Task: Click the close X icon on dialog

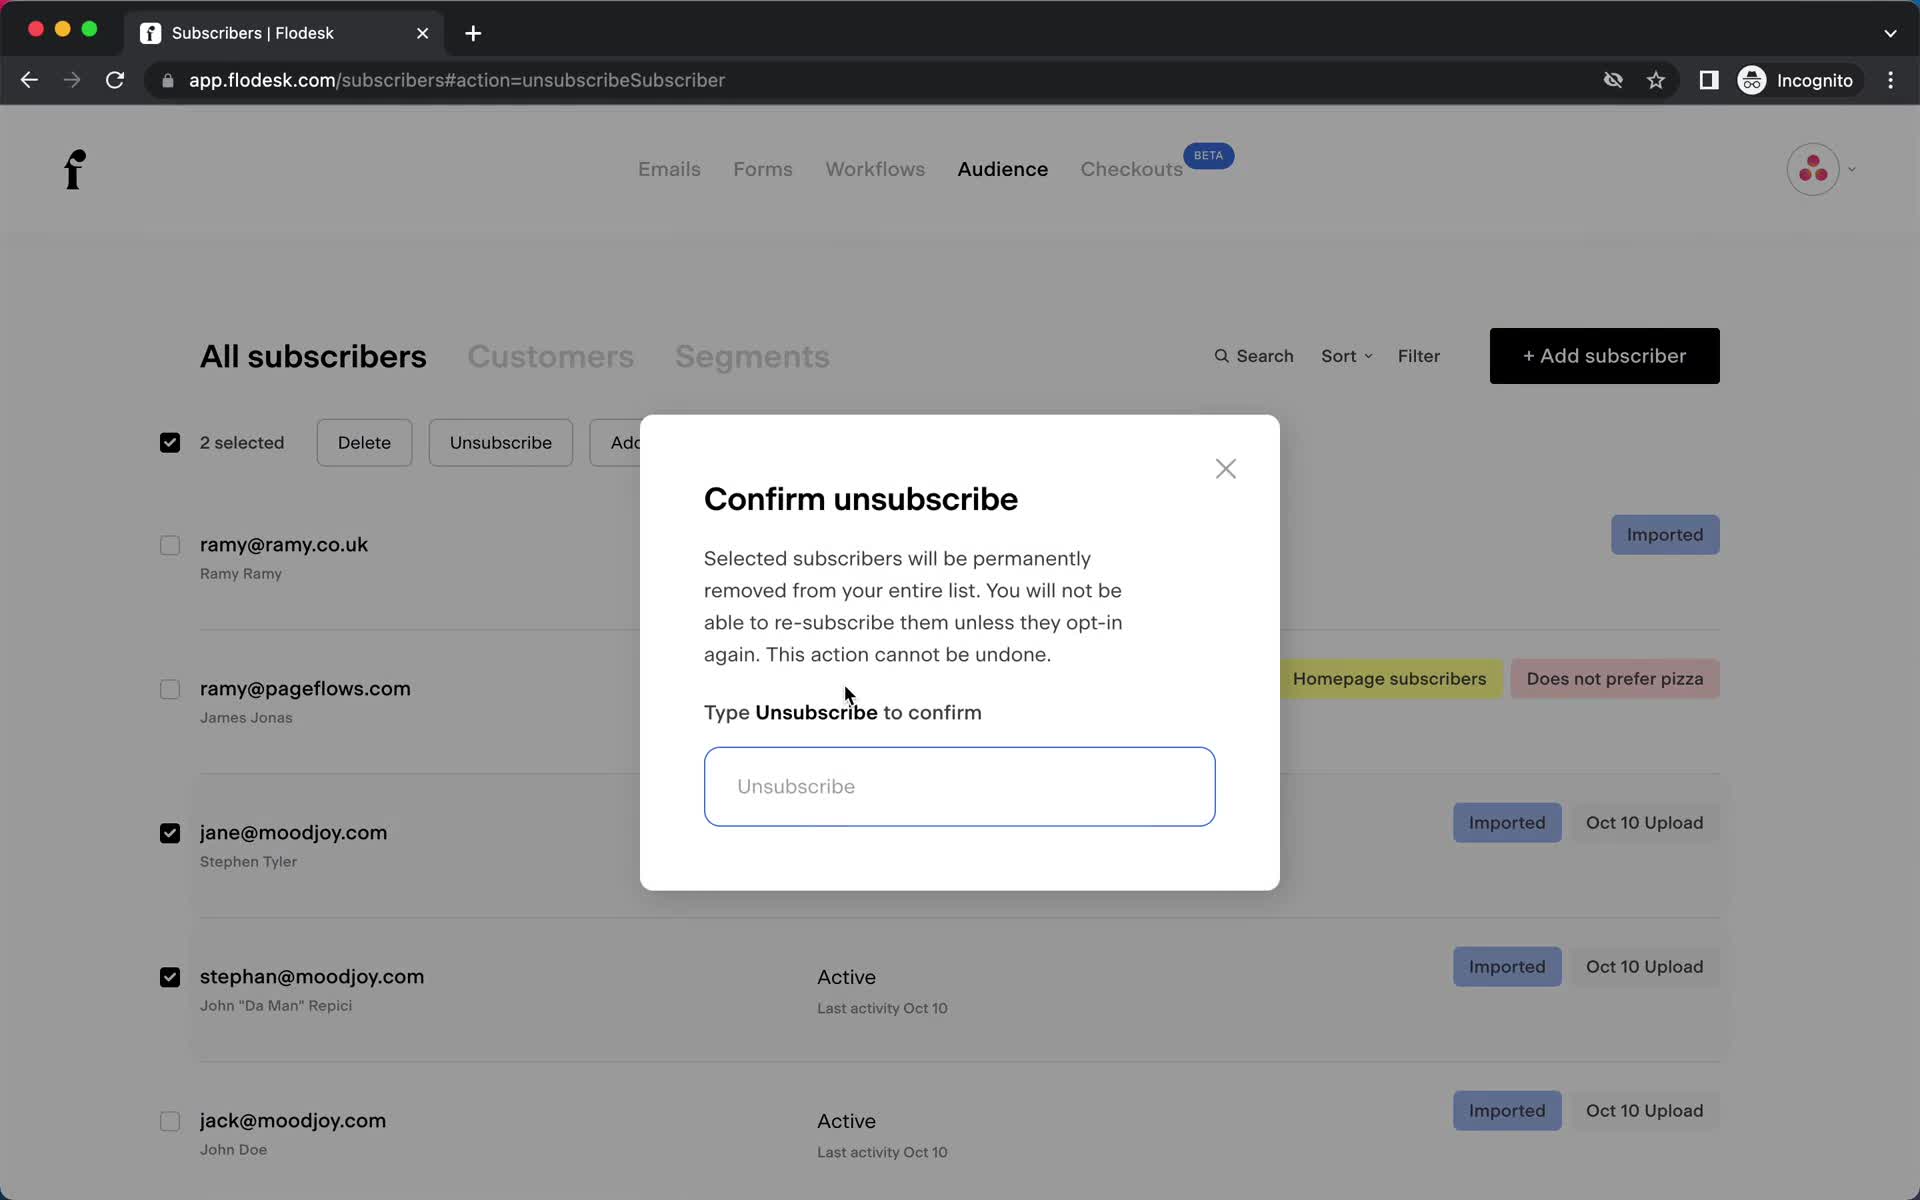Action: coord(1225,469)
